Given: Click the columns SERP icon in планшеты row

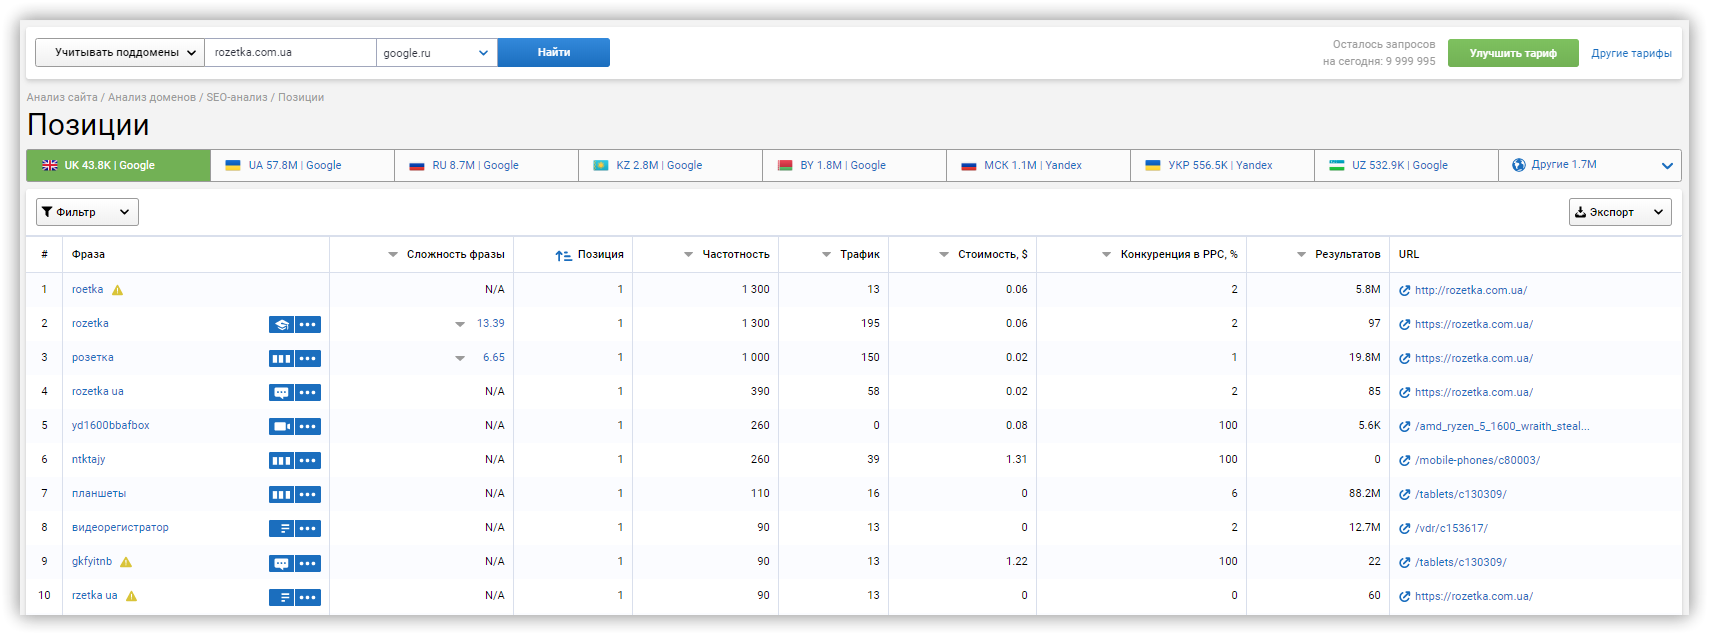Looking at the screenshot, I should 281,494.
